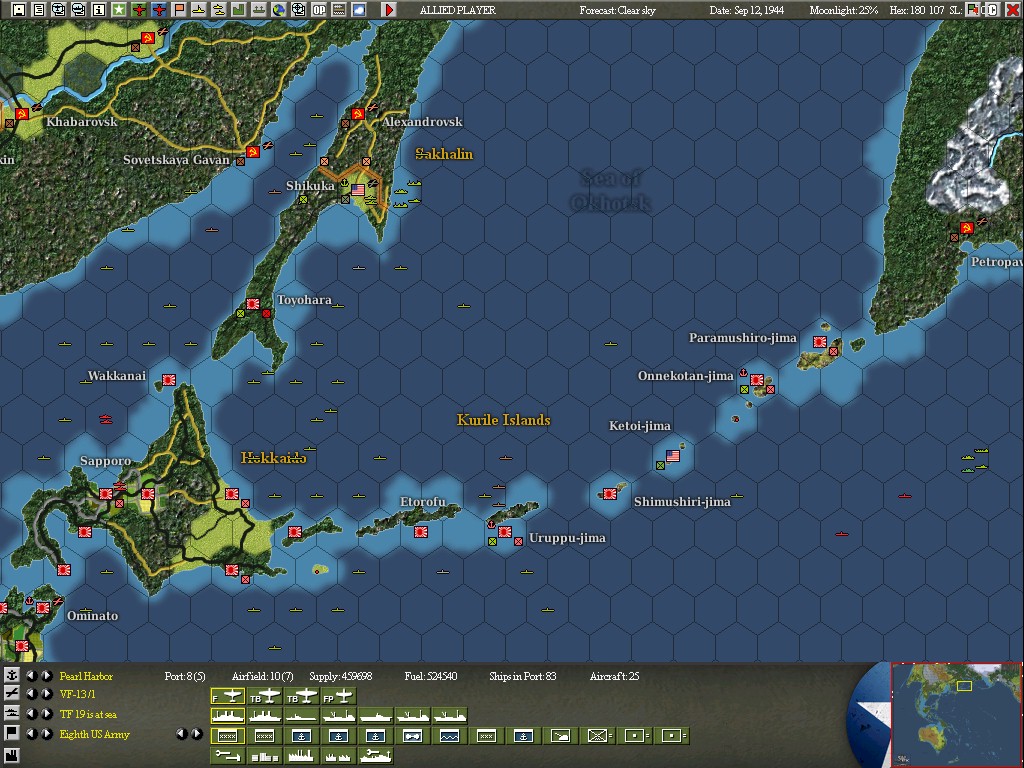The image size is (1024, 768).
Task: Select Soviet base at Khabarovsk
Action: coord(22,114)
